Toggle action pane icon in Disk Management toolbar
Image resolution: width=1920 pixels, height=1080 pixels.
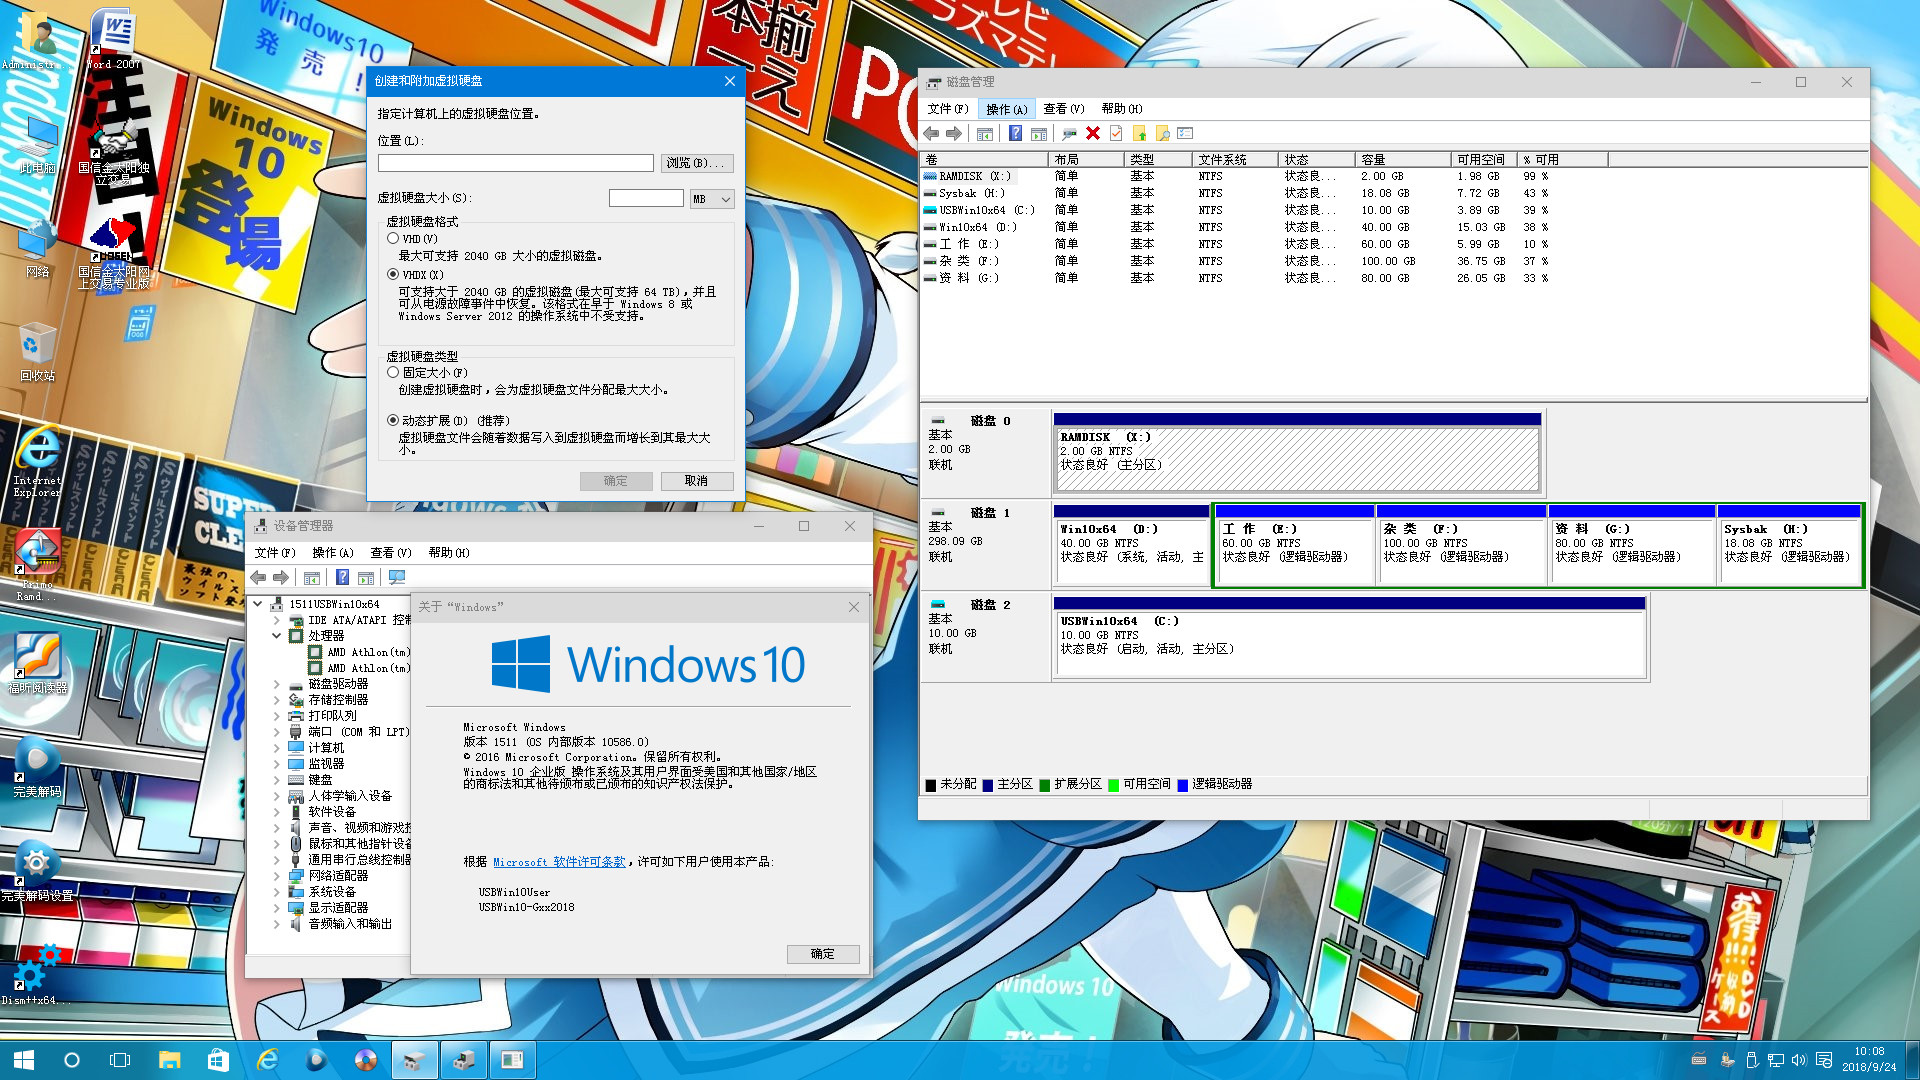click(1039, 133)
